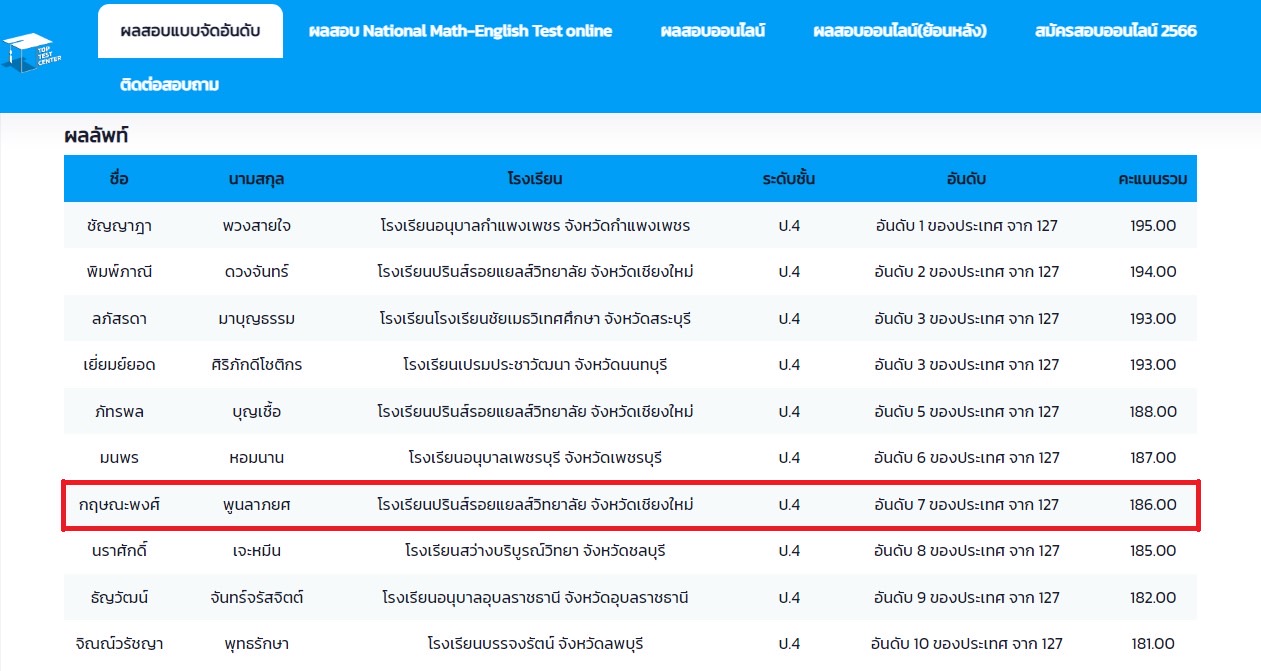Click the rank อันดับ 1 ของประเทศ cell
This screenshot has height=671, width=1261.
966,226
